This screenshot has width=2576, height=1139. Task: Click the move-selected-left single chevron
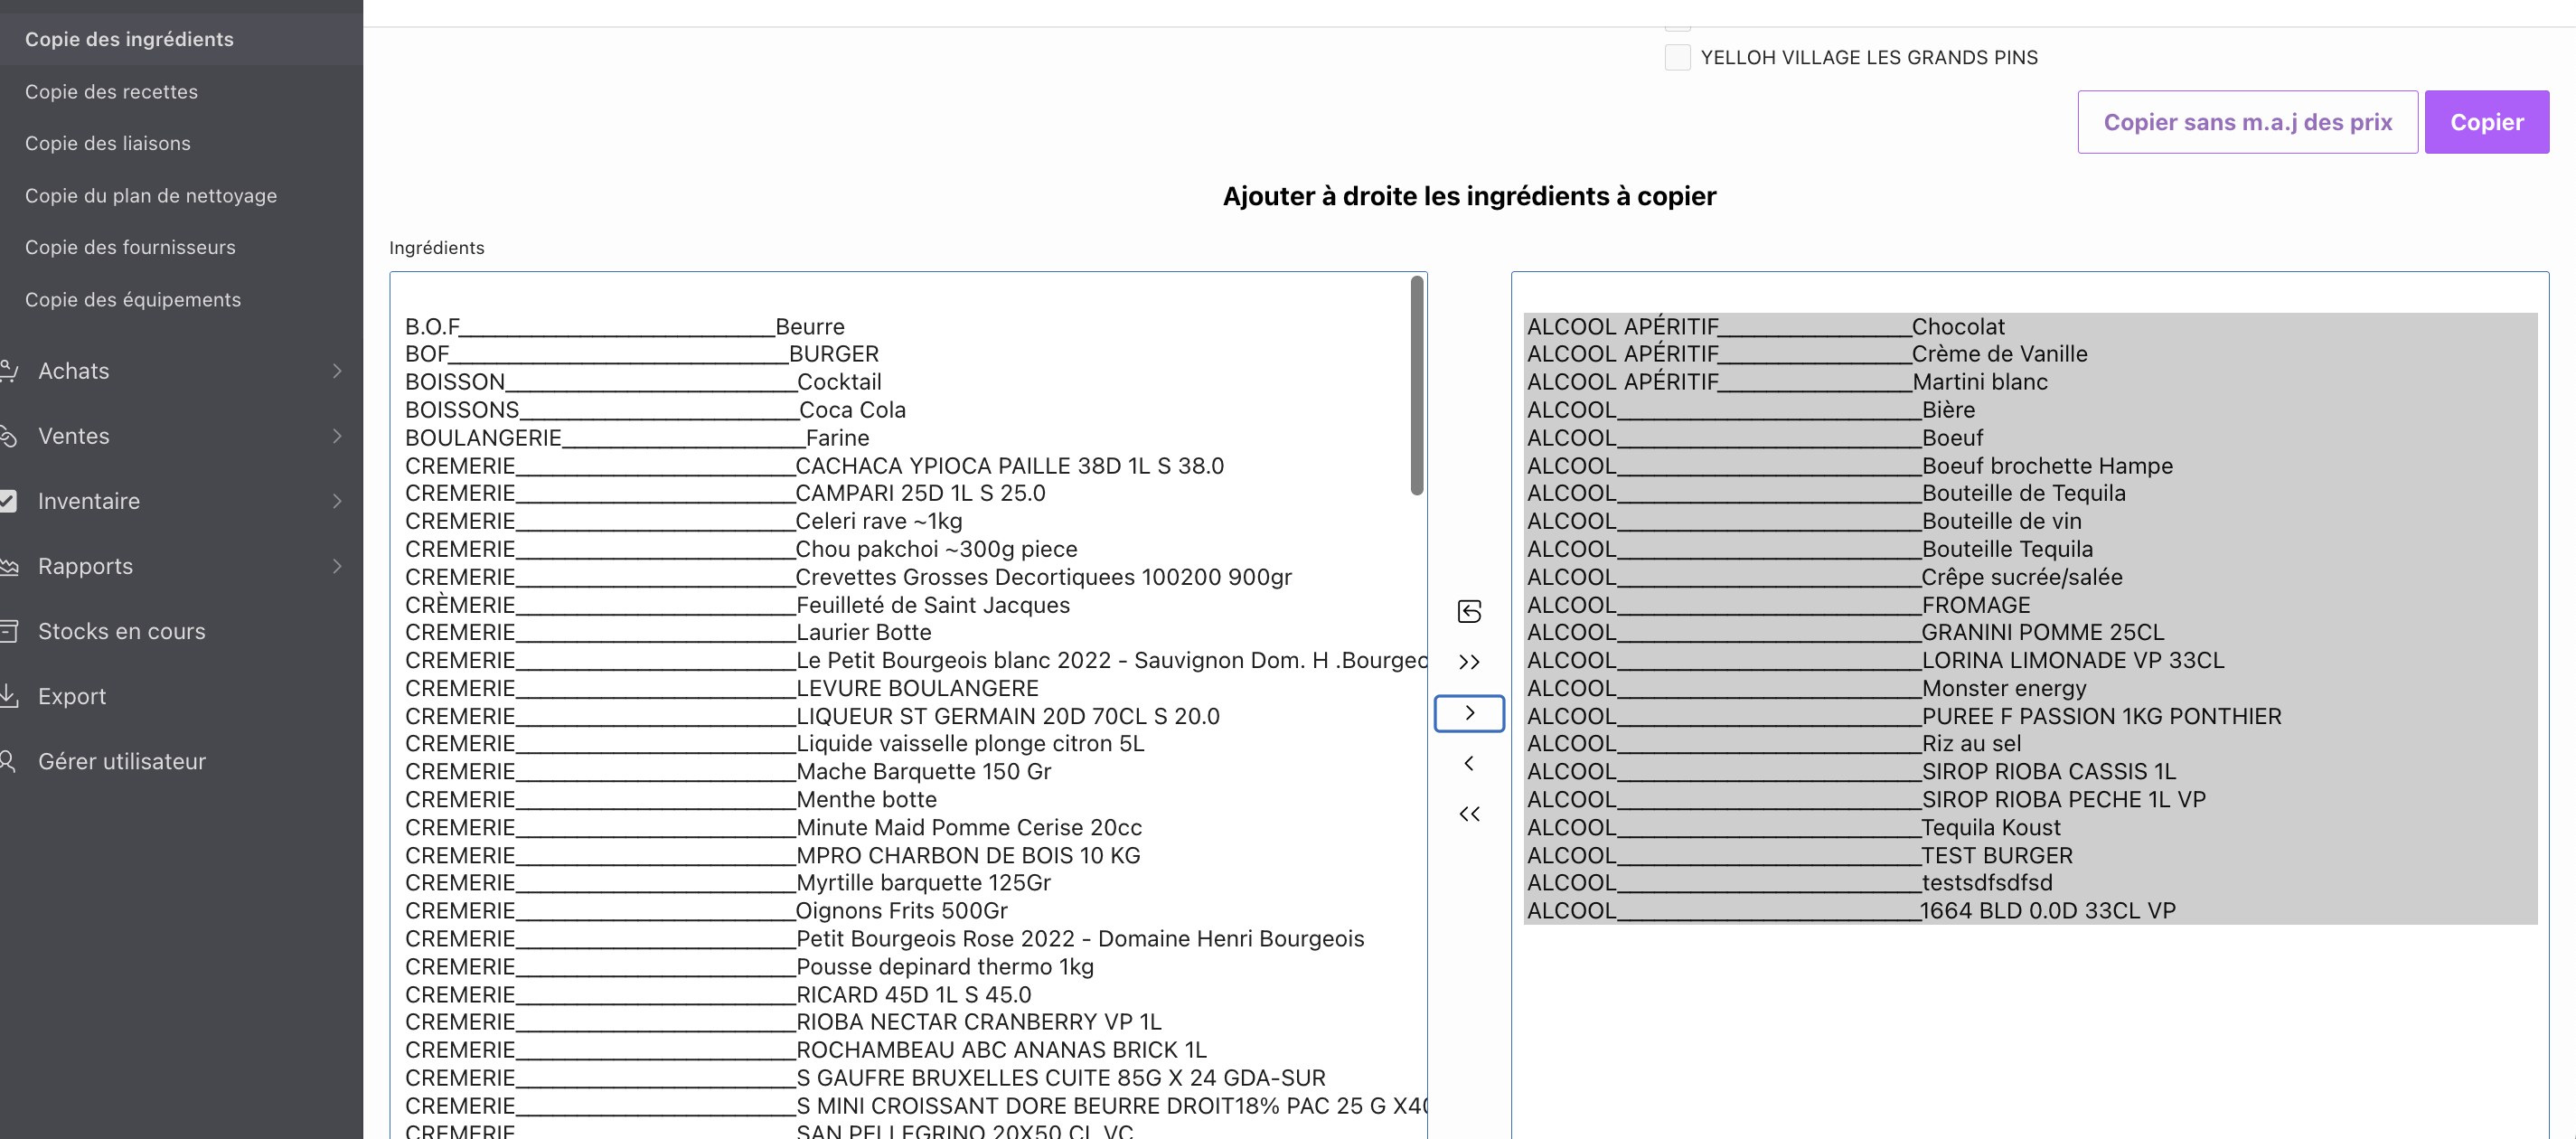tap(1469, 763)
